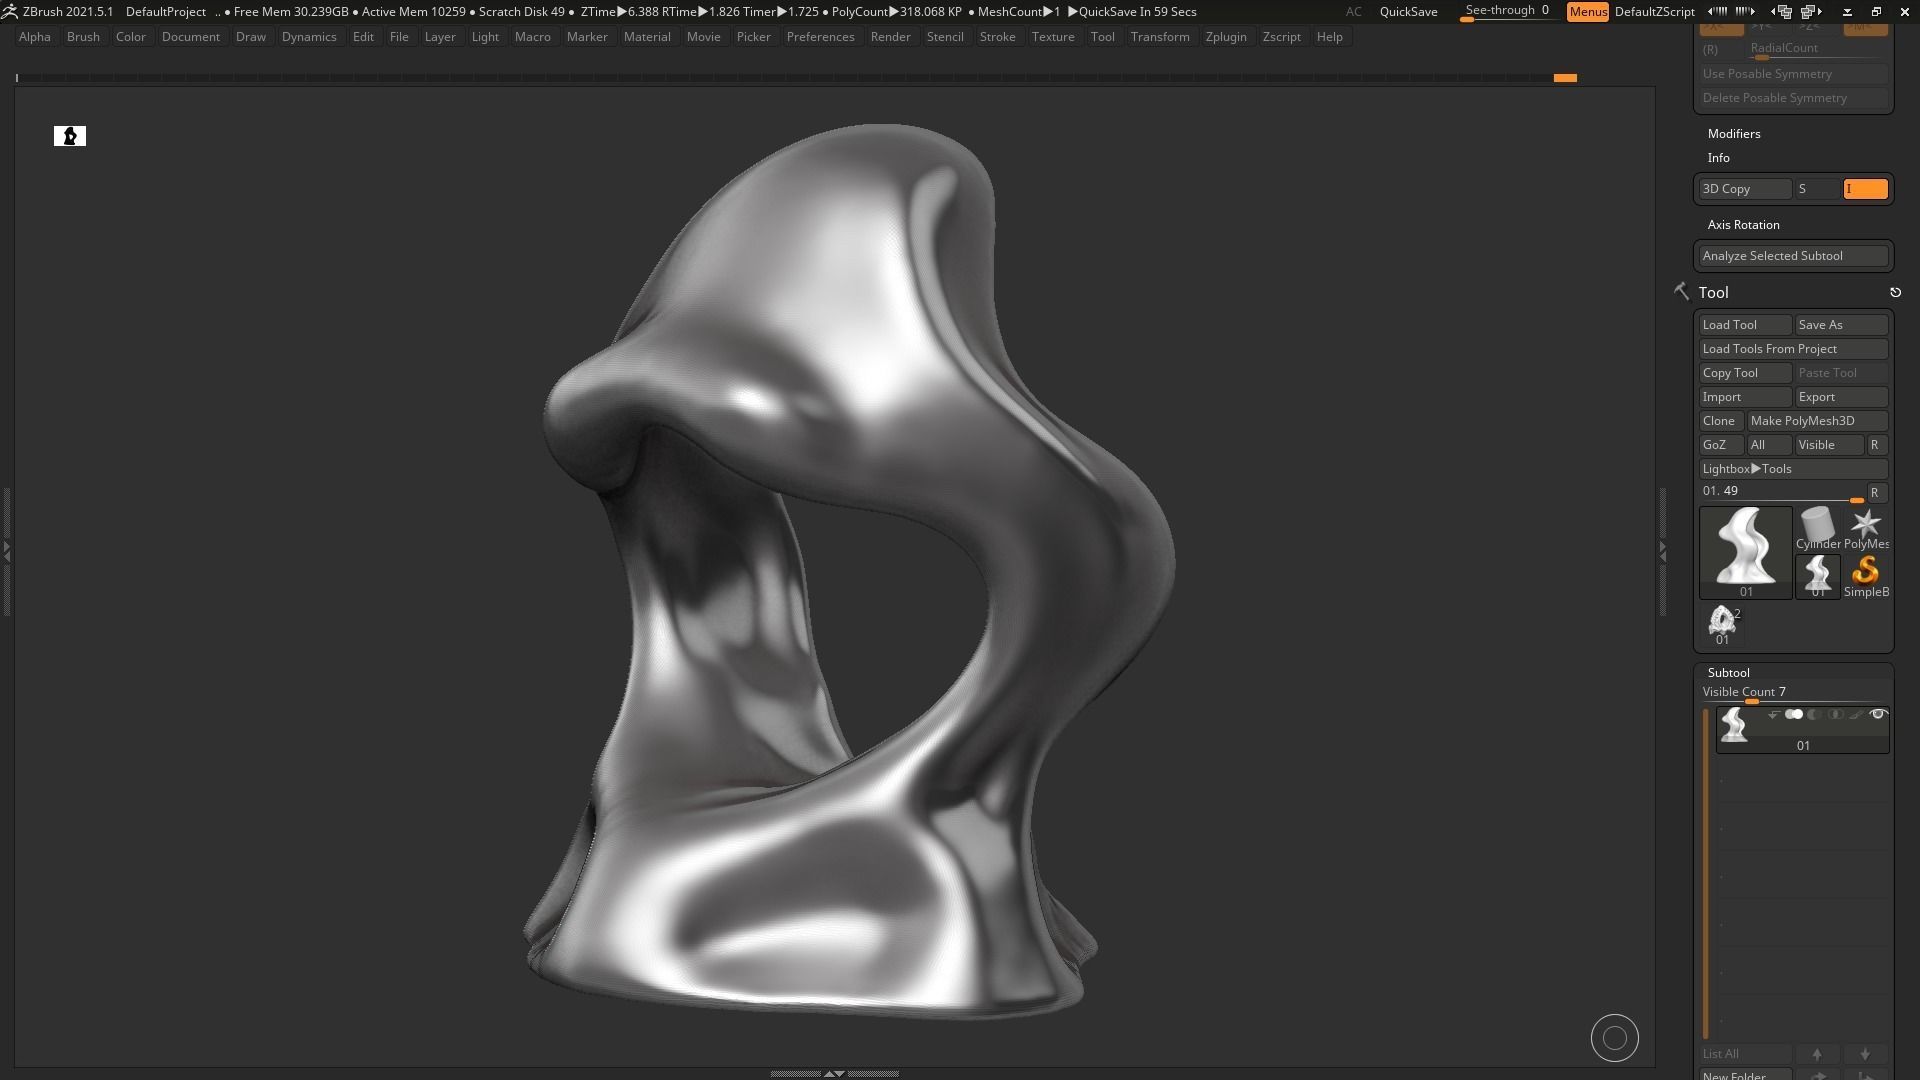The image size is (1920, 1080).
Task: Toggle the orange I button beside 3D Copy
Action: point(1866,189)
